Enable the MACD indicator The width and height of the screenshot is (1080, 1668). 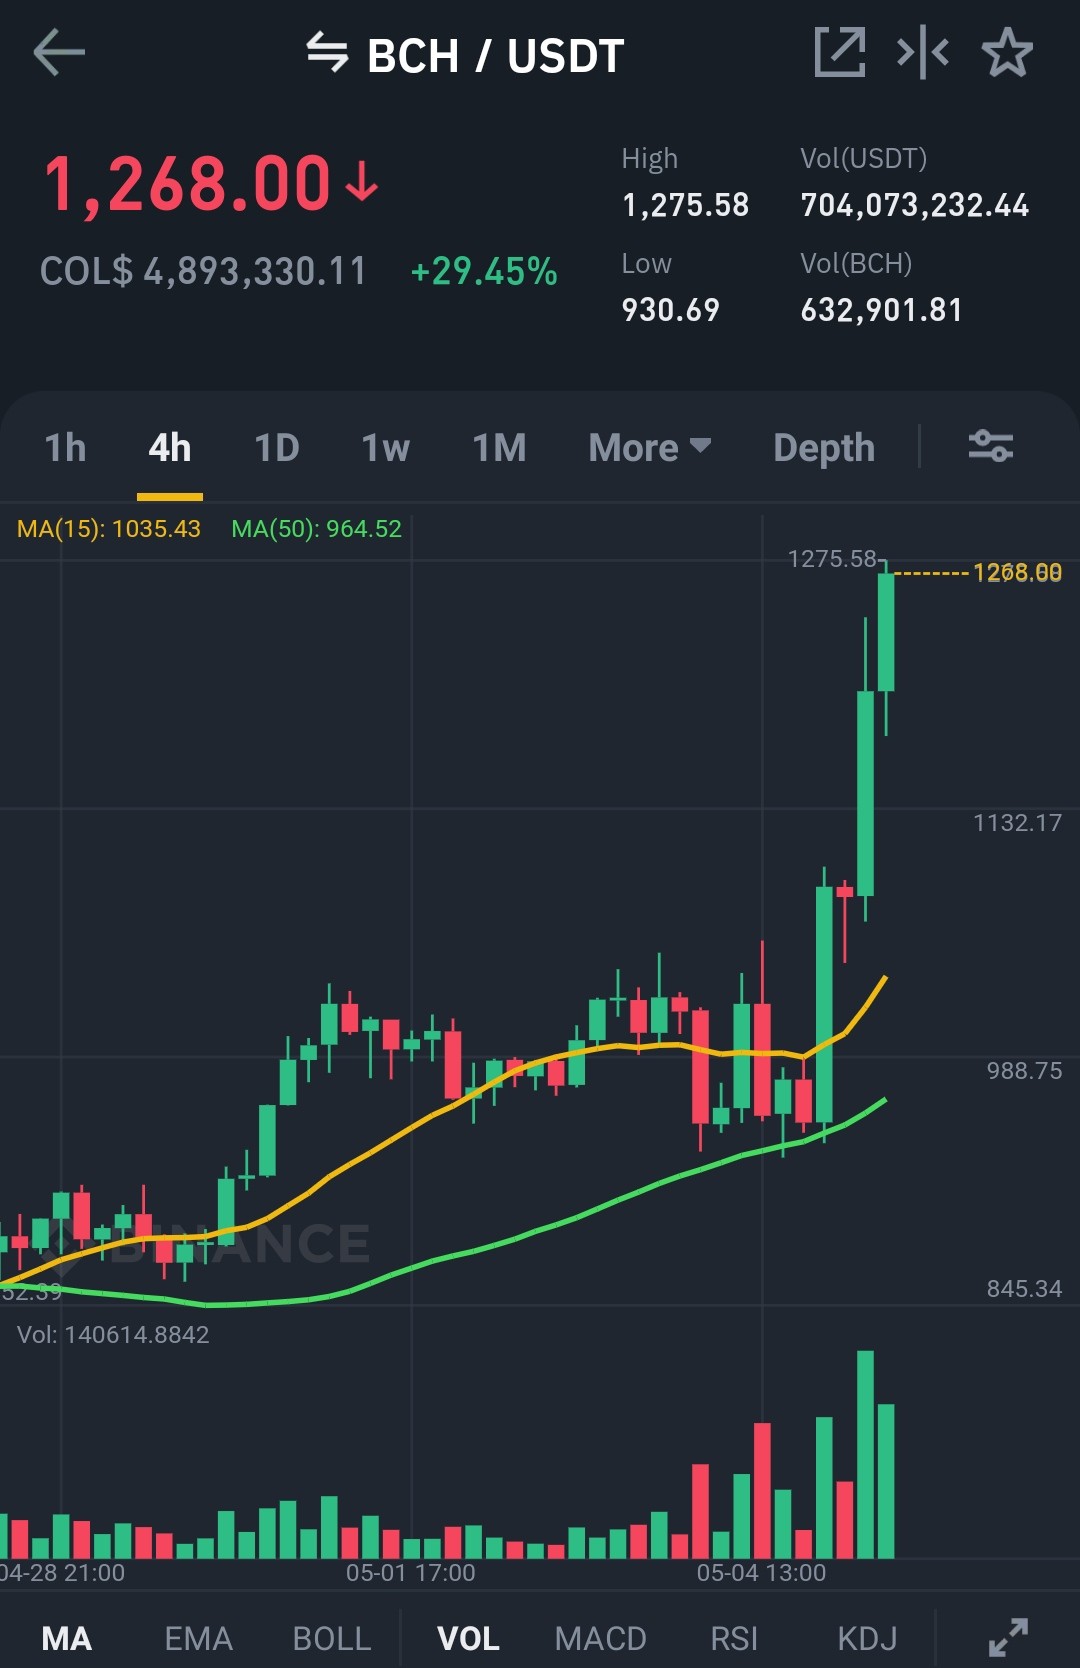pos(601,1639)
